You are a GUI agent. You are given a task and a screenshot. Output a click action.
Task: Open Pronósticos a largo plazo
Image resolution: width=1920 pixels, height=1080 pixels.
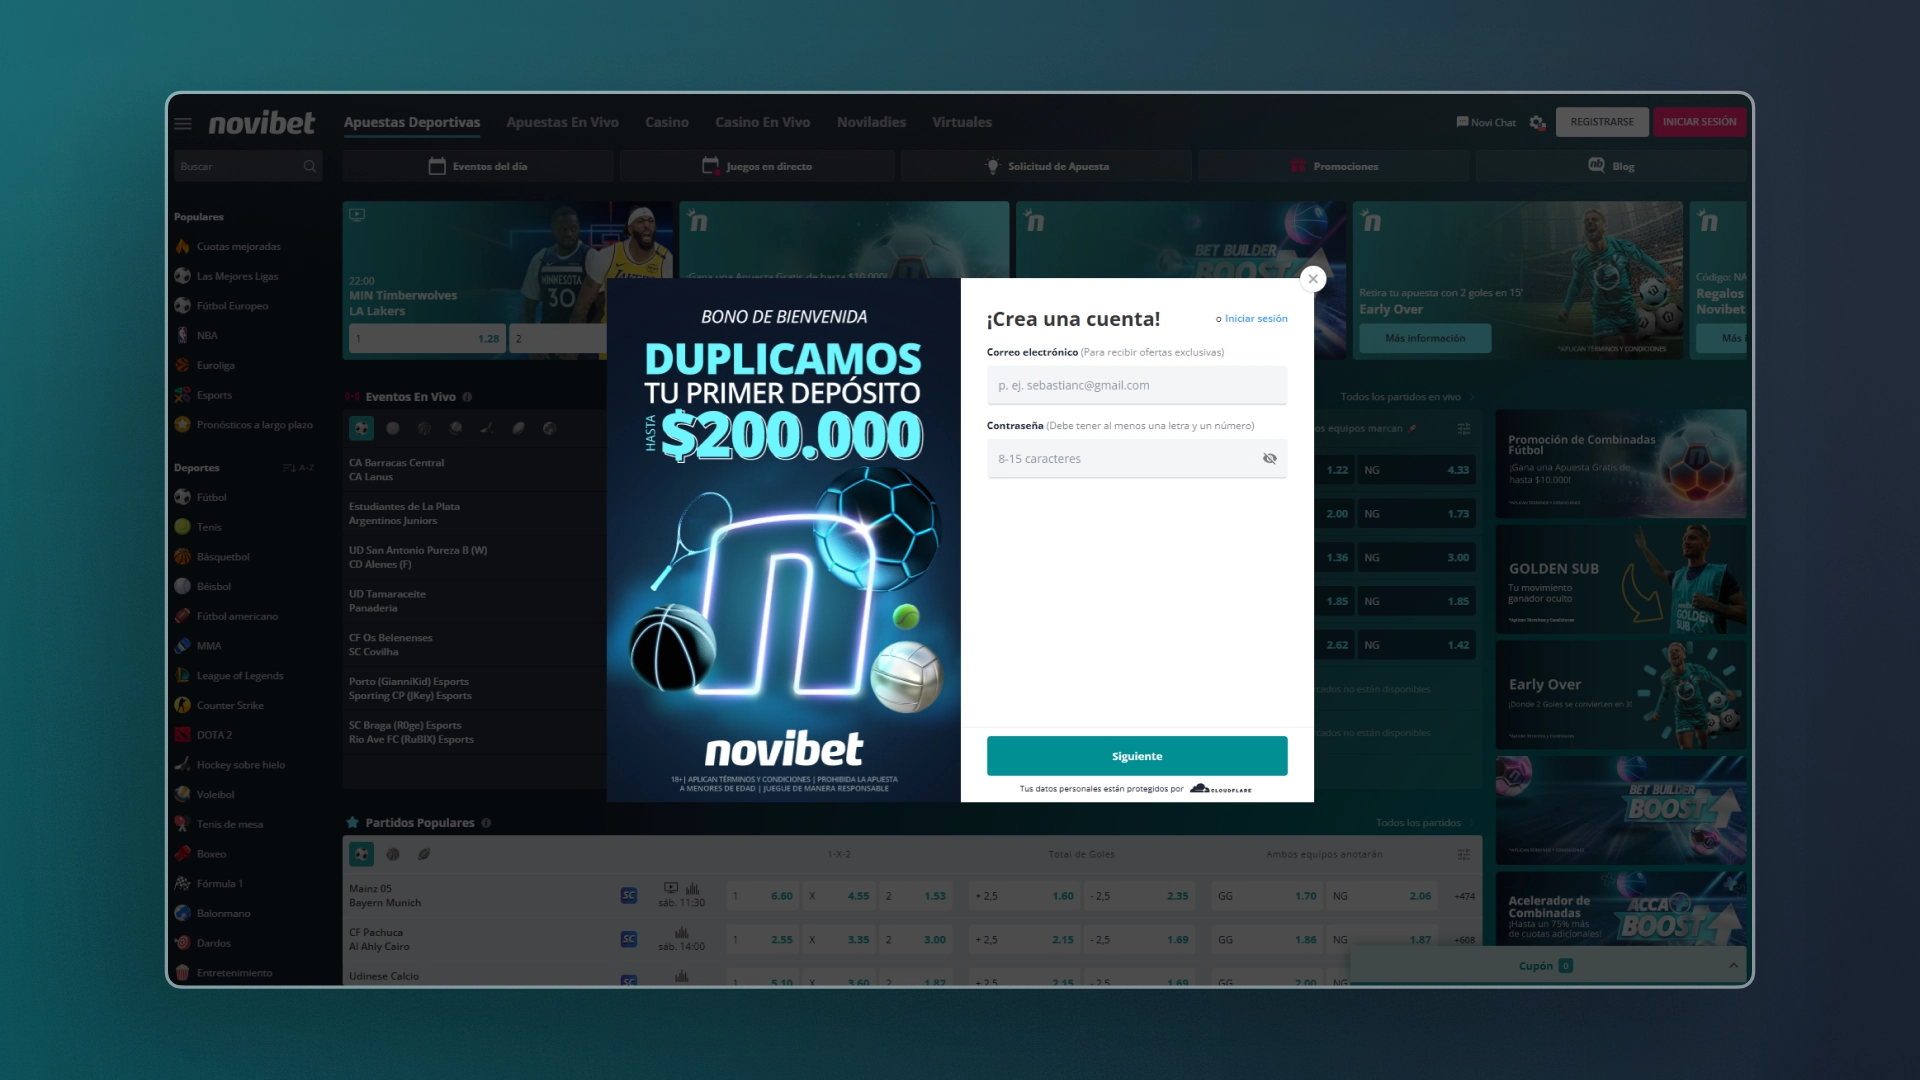coord(244,425)
